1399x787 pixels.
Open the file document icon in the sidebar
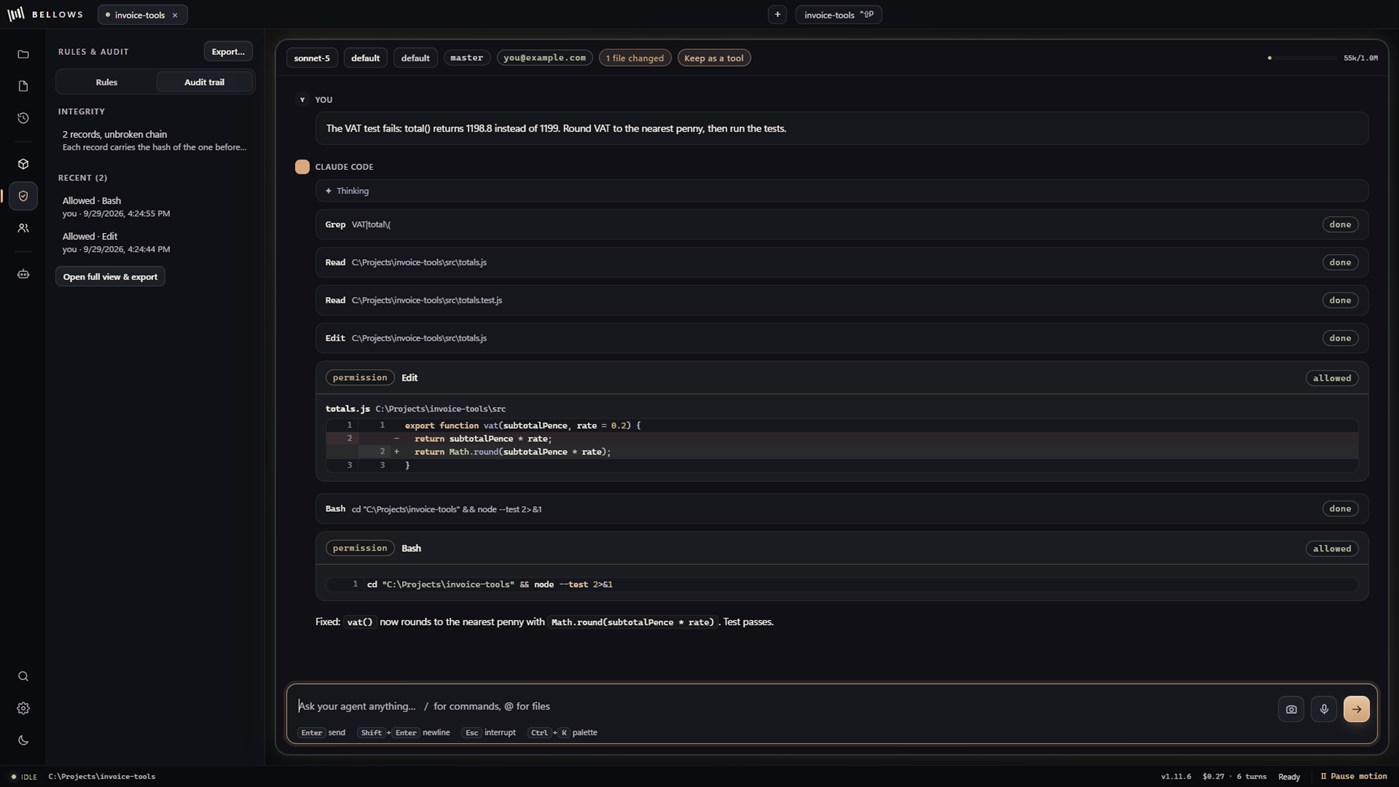tap(23, 86)
